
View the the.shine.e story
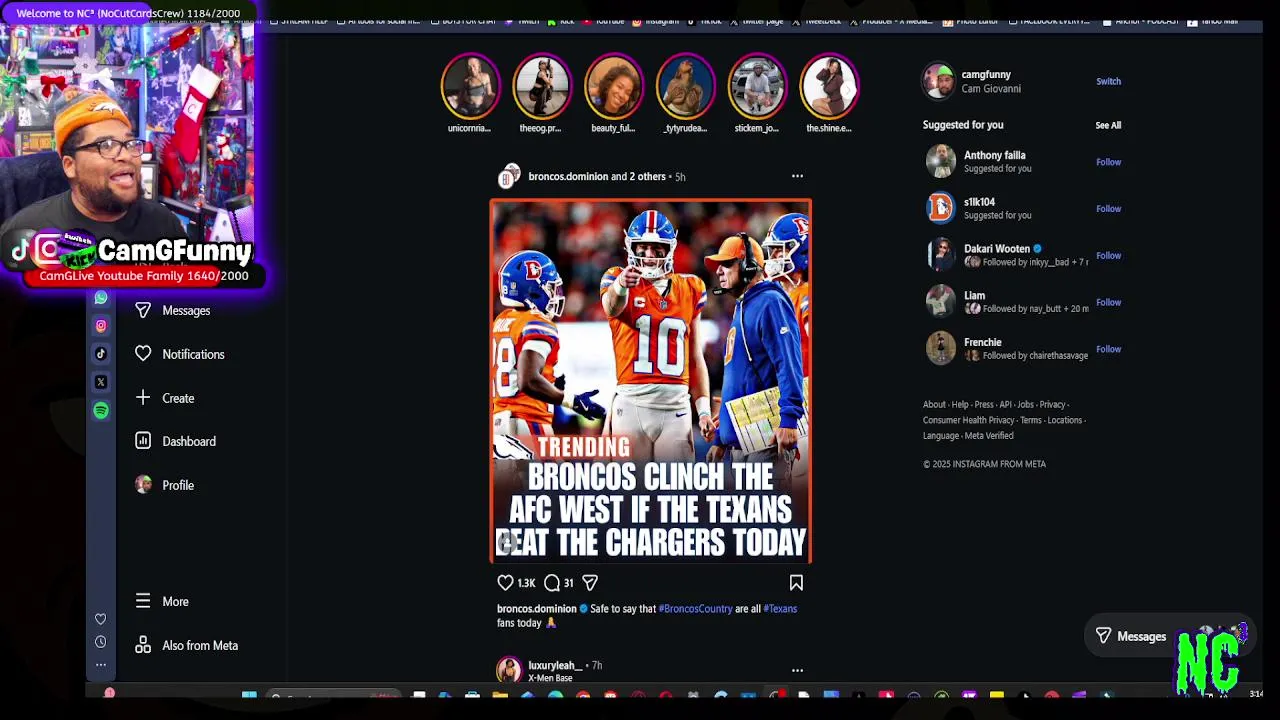coord(829,87)
